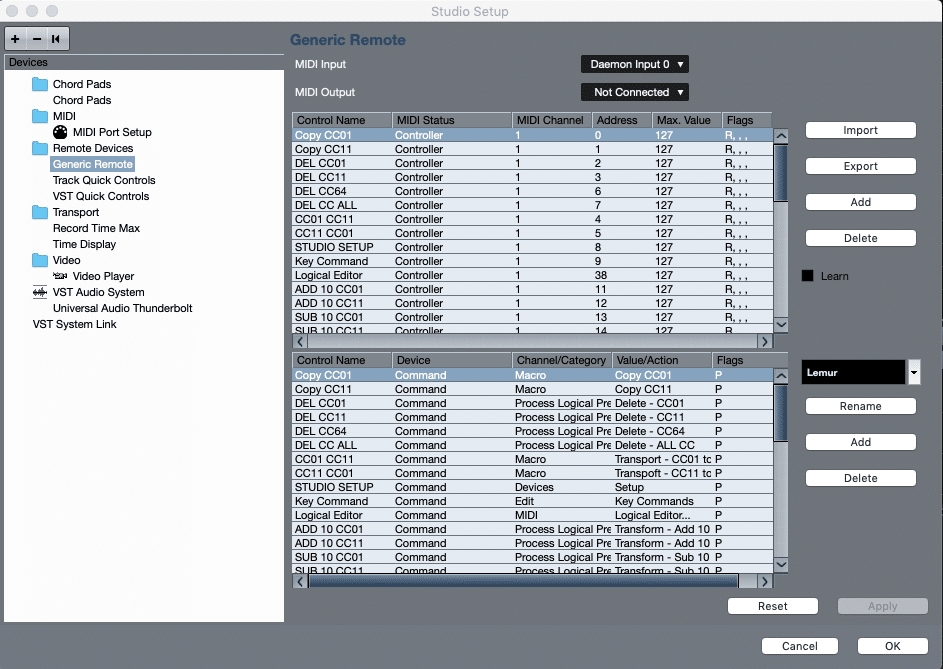
Task: Click the Video Player camera icon
Action: pyautogui.click(x=60, y=276)
